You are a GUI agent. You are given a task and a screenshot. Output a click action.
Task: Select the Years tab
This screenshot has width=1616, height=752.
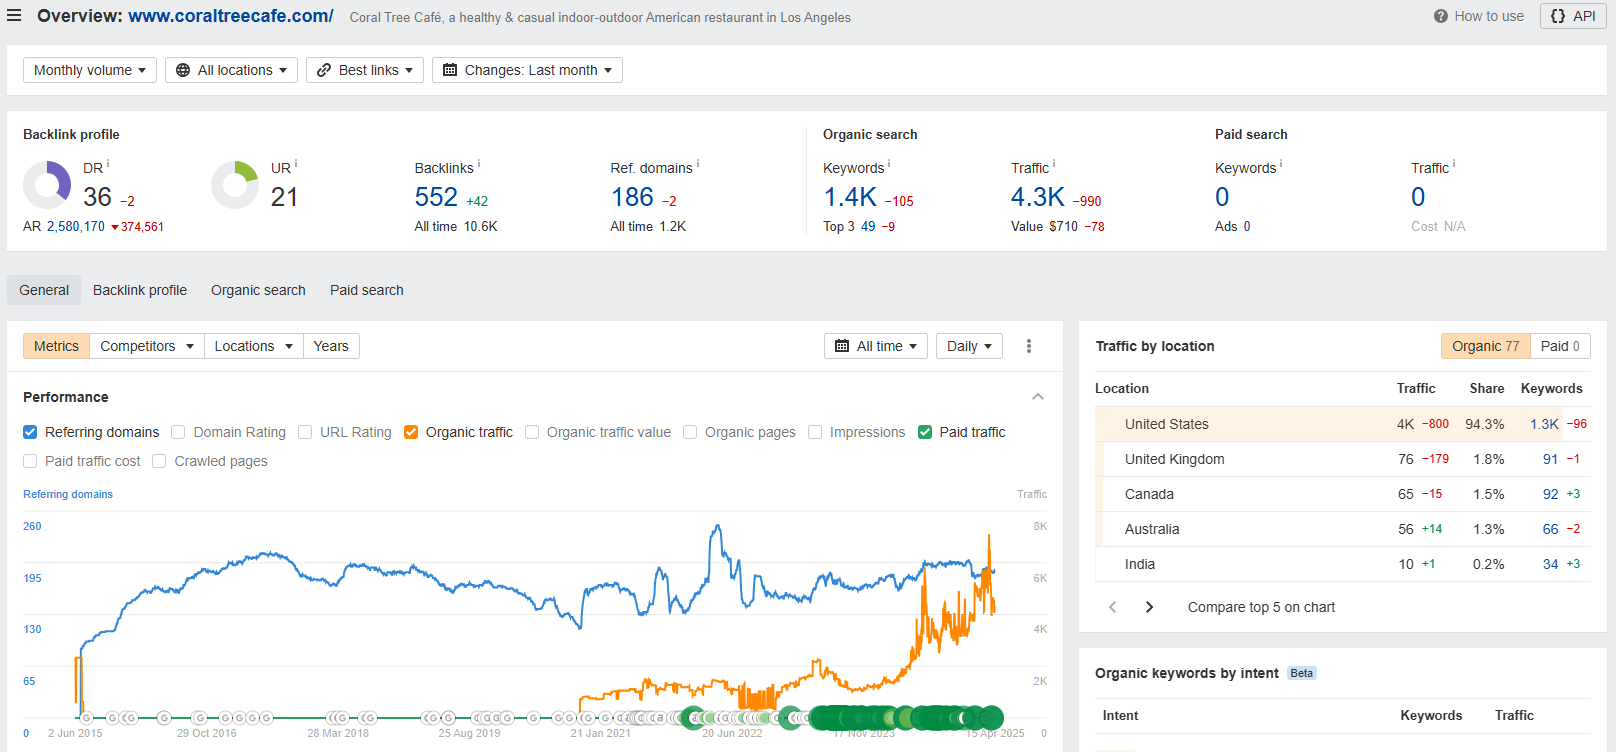click(331, 346)
